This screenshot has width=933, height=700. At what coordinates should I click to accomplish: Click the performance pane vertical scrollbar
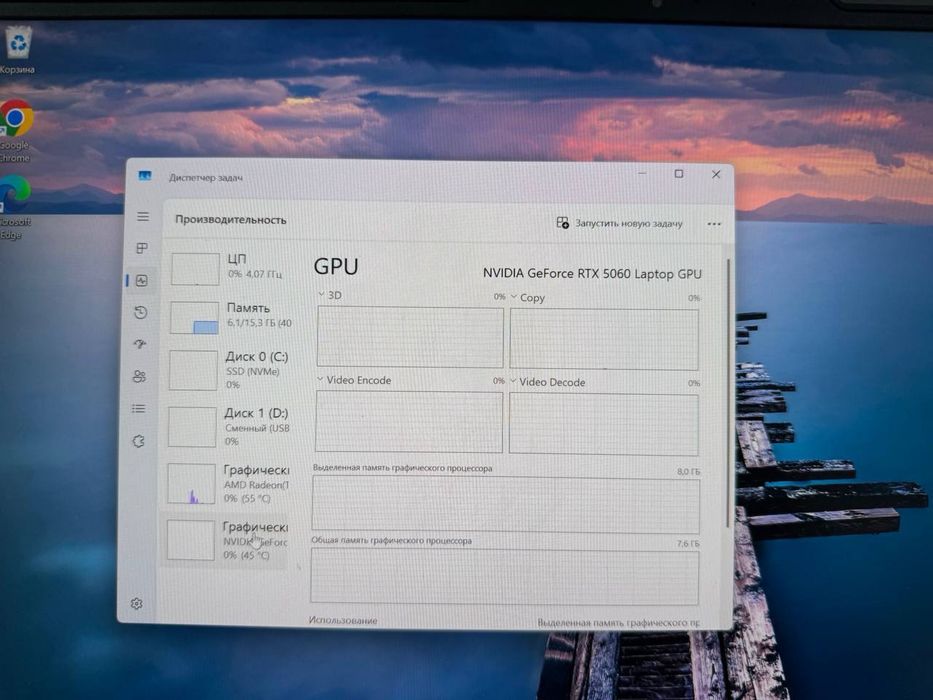coord(728,393)
